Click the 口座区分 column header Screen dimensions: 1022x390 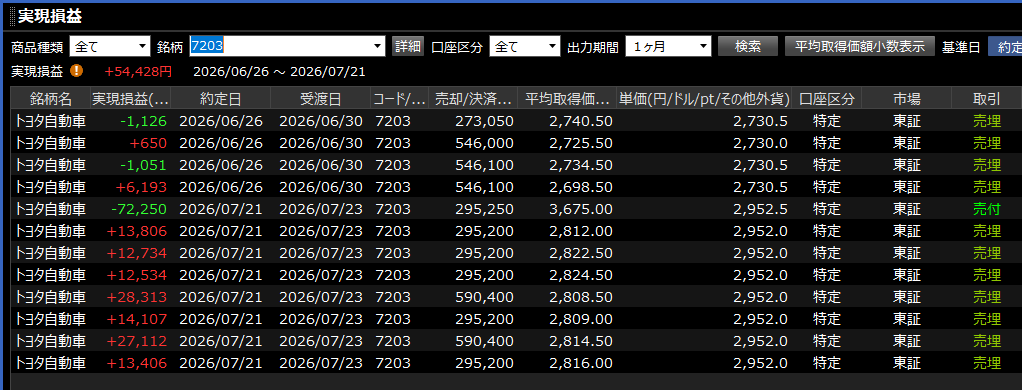[x=826, y=99]
